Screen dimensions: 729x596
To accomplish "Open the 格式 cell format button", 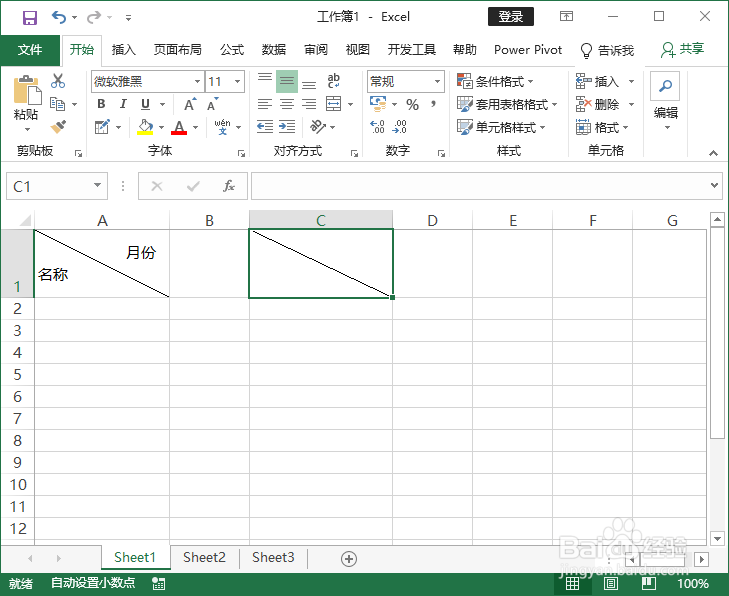I will tap(603, 127).
